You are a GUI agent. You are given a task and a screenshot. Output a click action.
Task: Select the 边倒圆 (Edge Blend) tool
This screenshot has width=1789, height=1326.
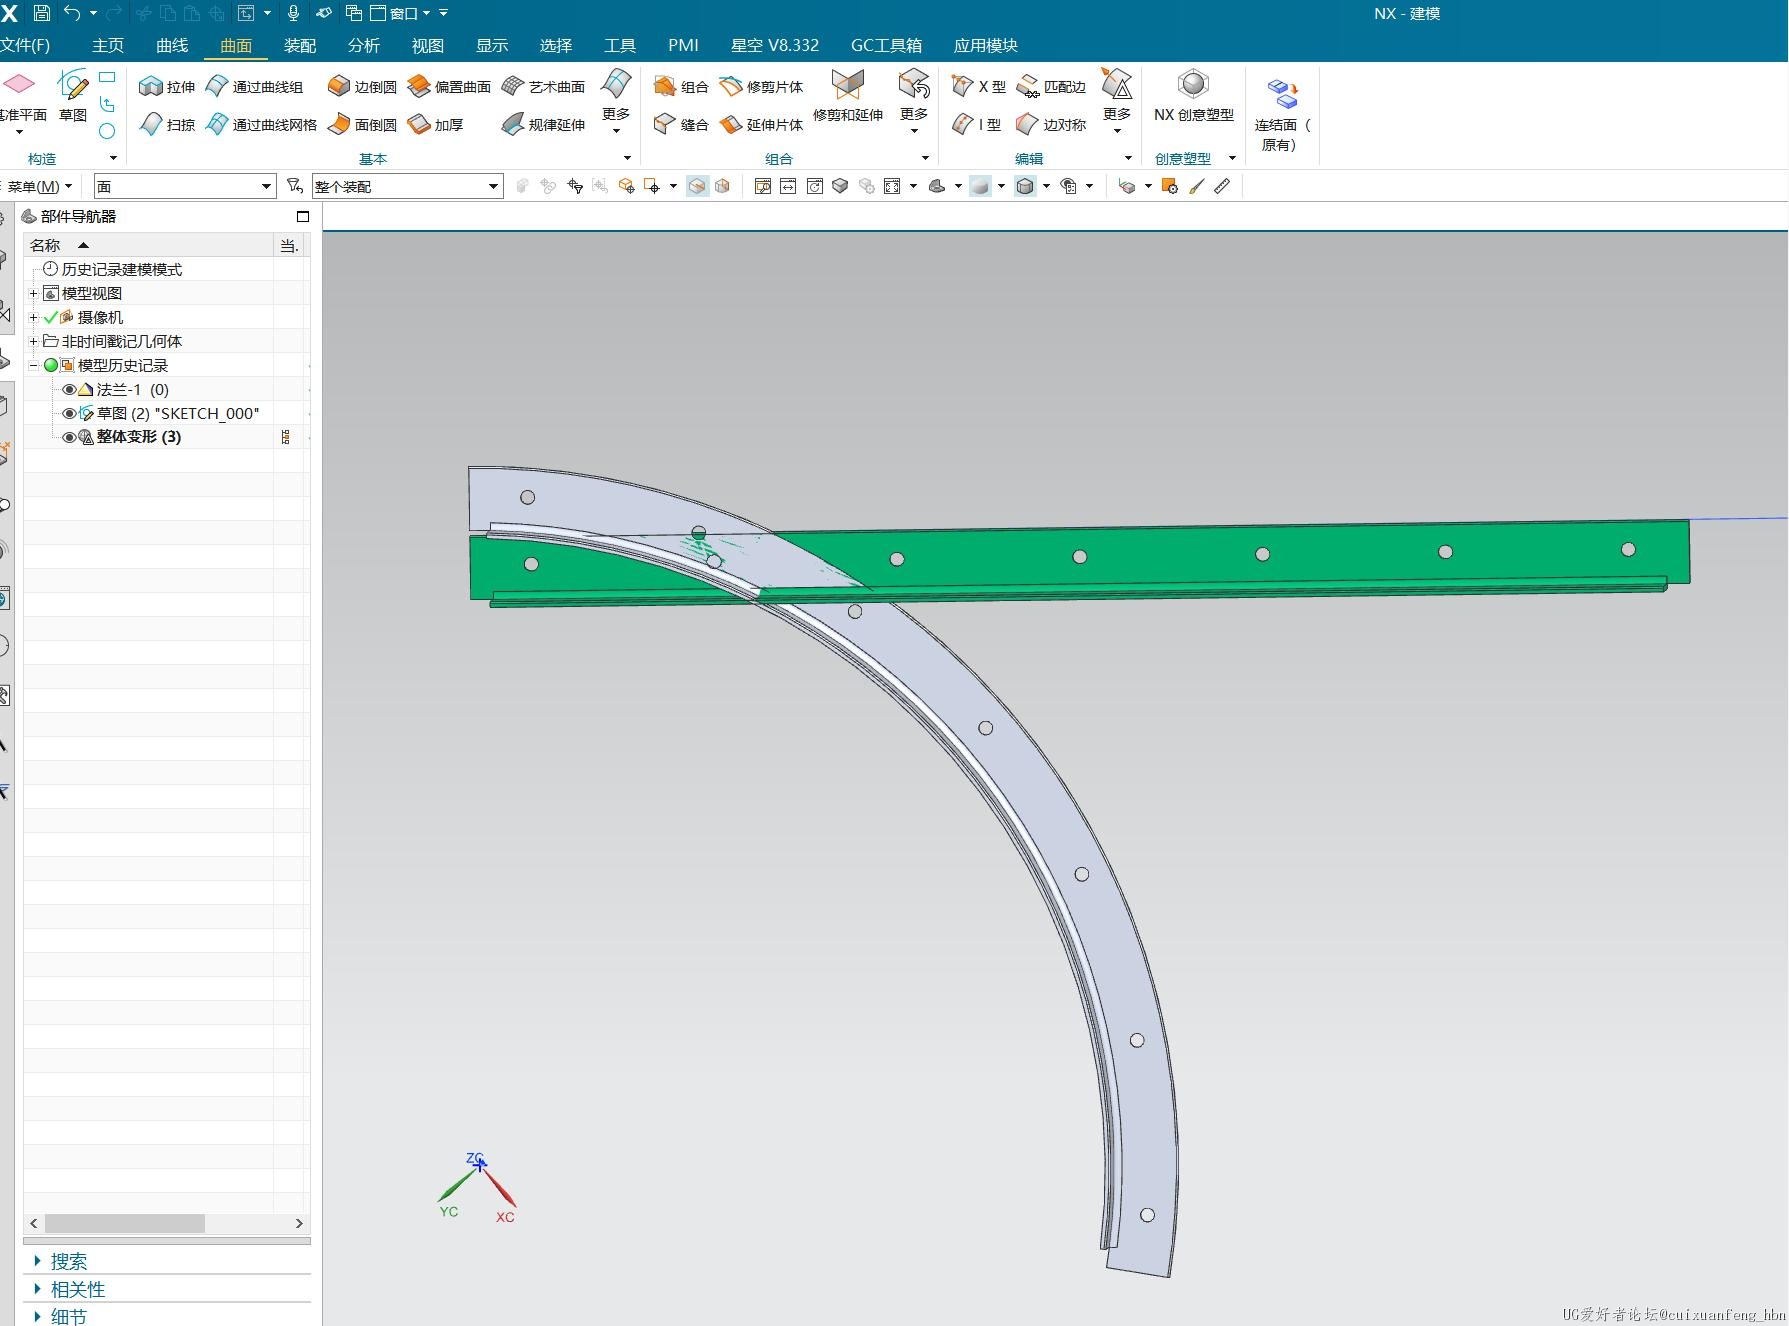(x=362, y=87)
